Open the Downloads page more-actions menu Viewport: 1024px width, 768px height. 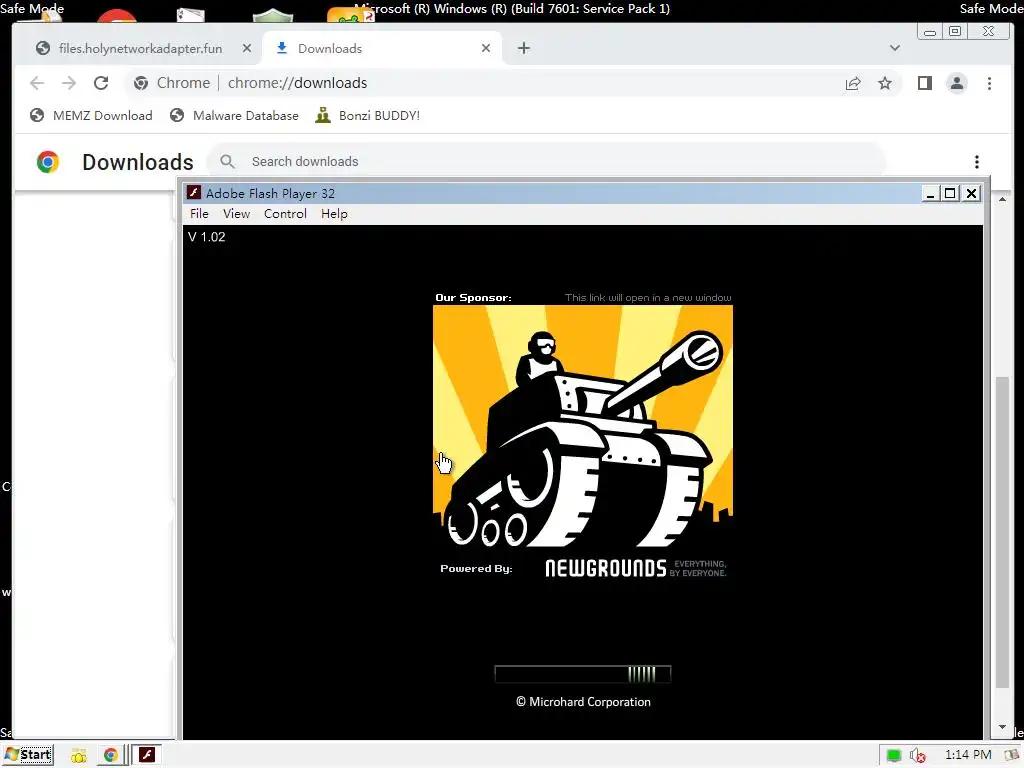click(x=976, y=161)
